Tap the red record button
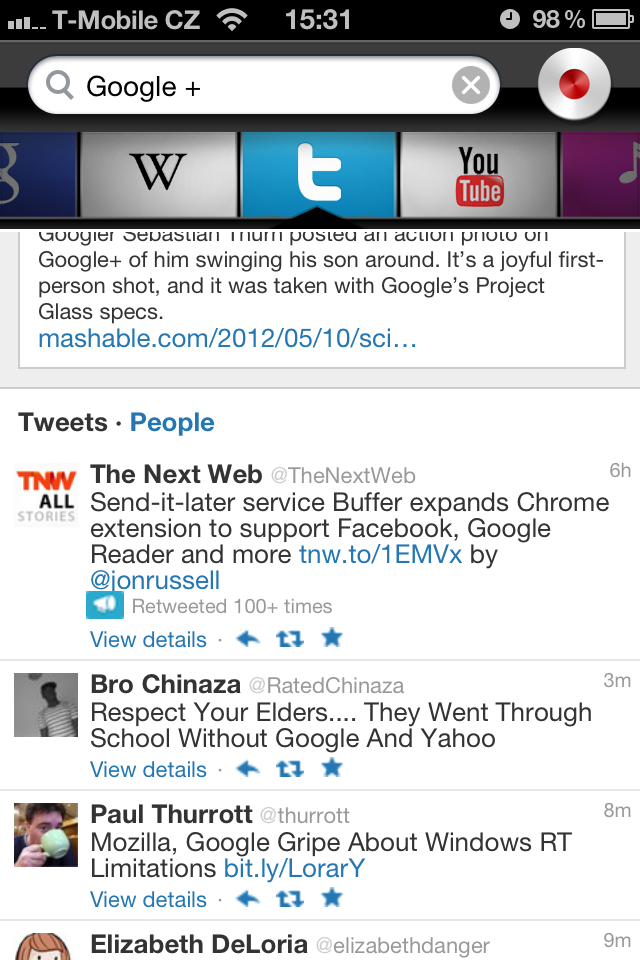Viewport: 640px width, 960px height. (x=574, y=85)
